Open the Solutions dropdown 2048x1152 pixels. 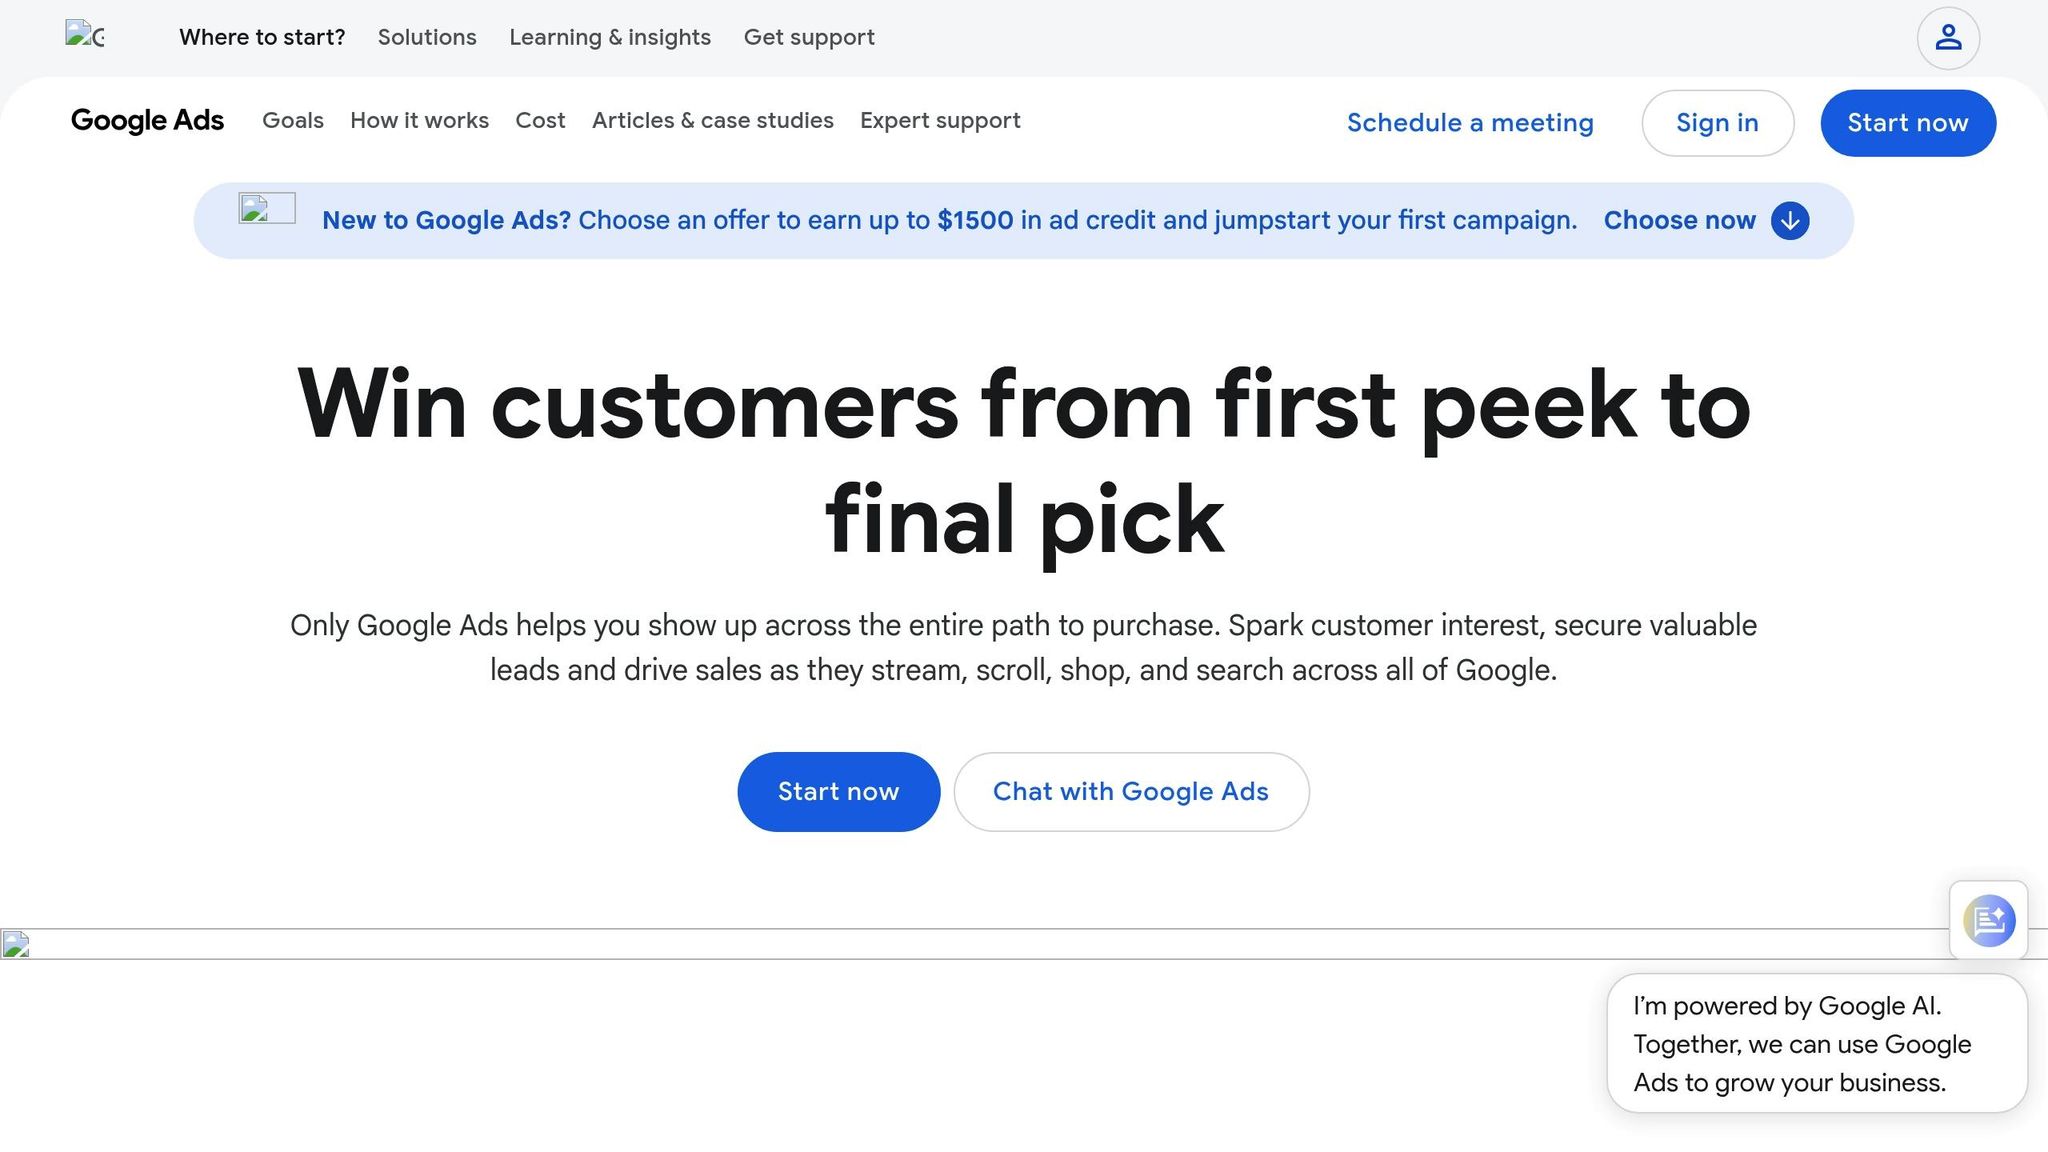tap(427, 37)
